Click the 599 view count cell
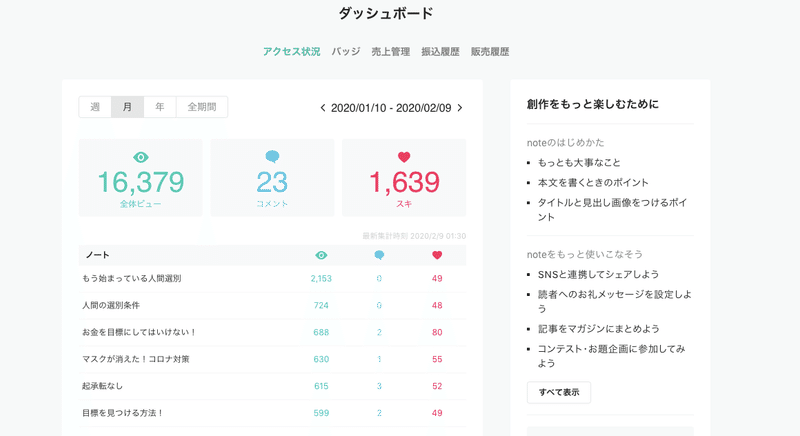The image size is (800, 436). [x=321, y=413]
